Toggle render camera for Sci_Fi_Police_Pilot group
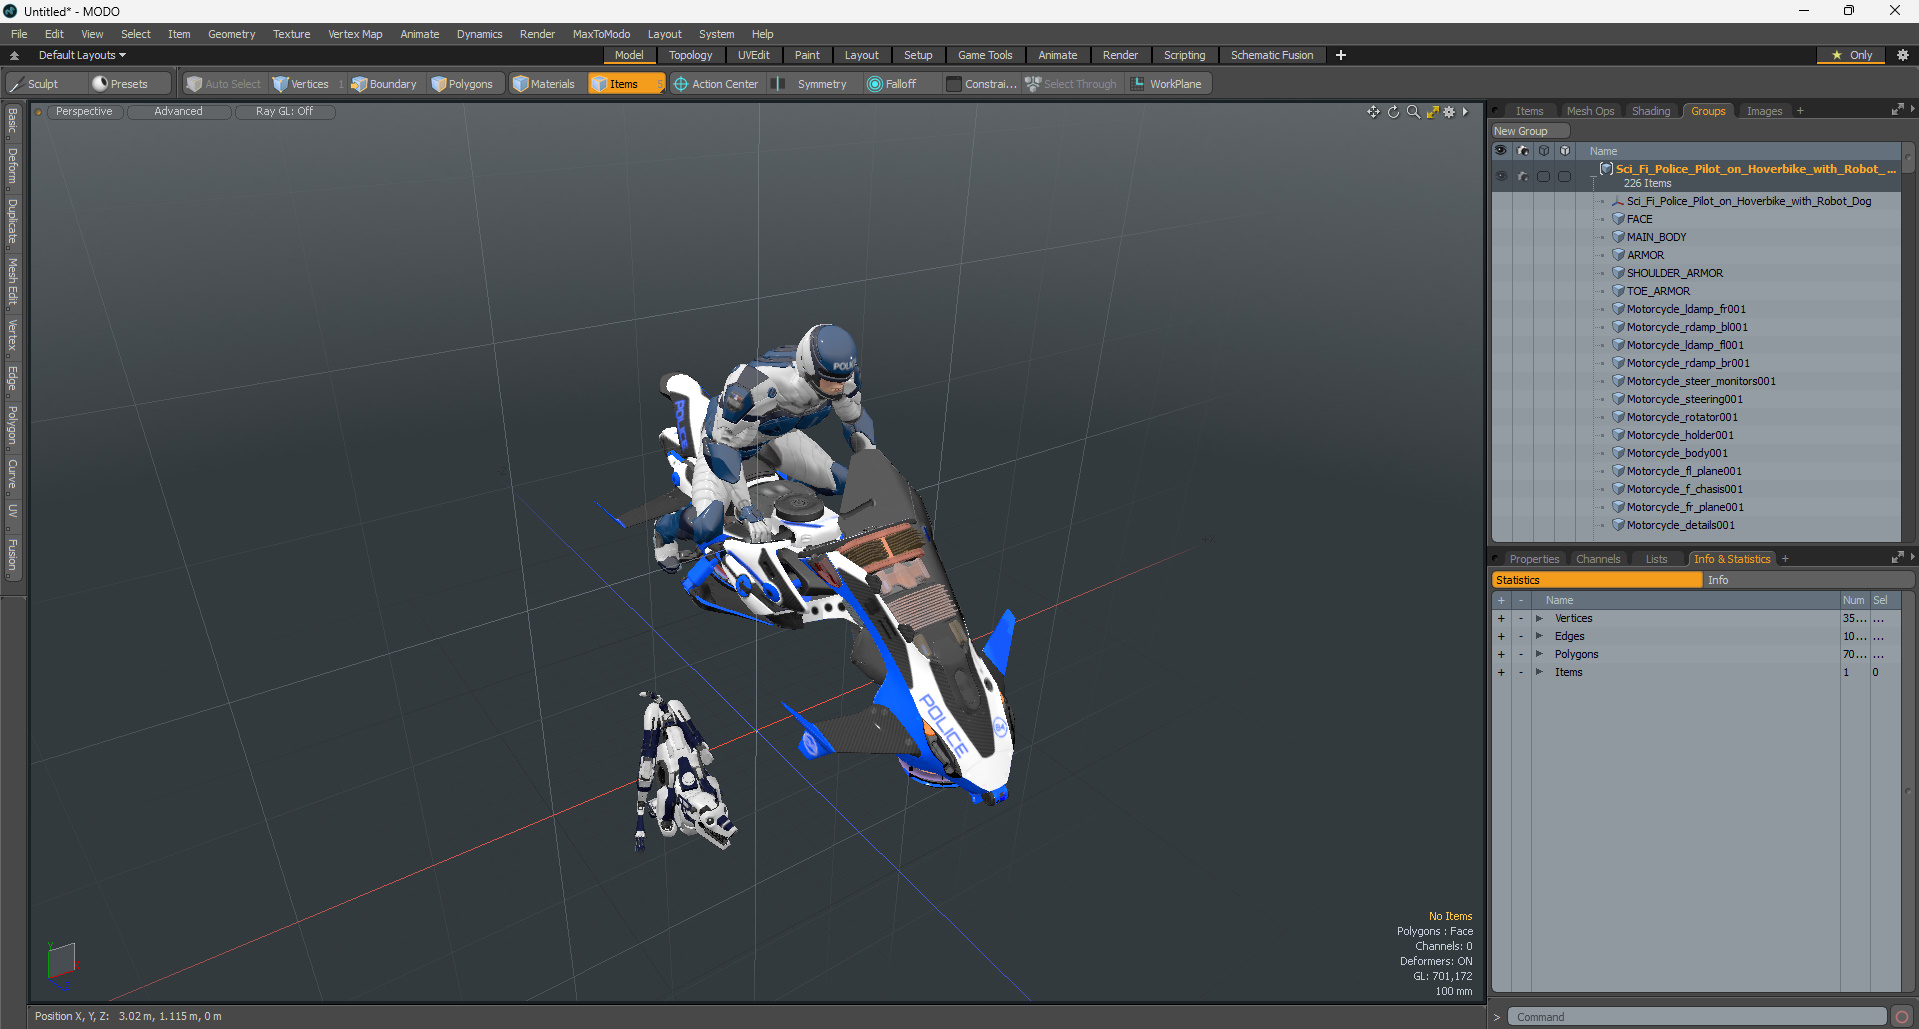This screenshot has height=1029, width=1919. point(1522,176)
